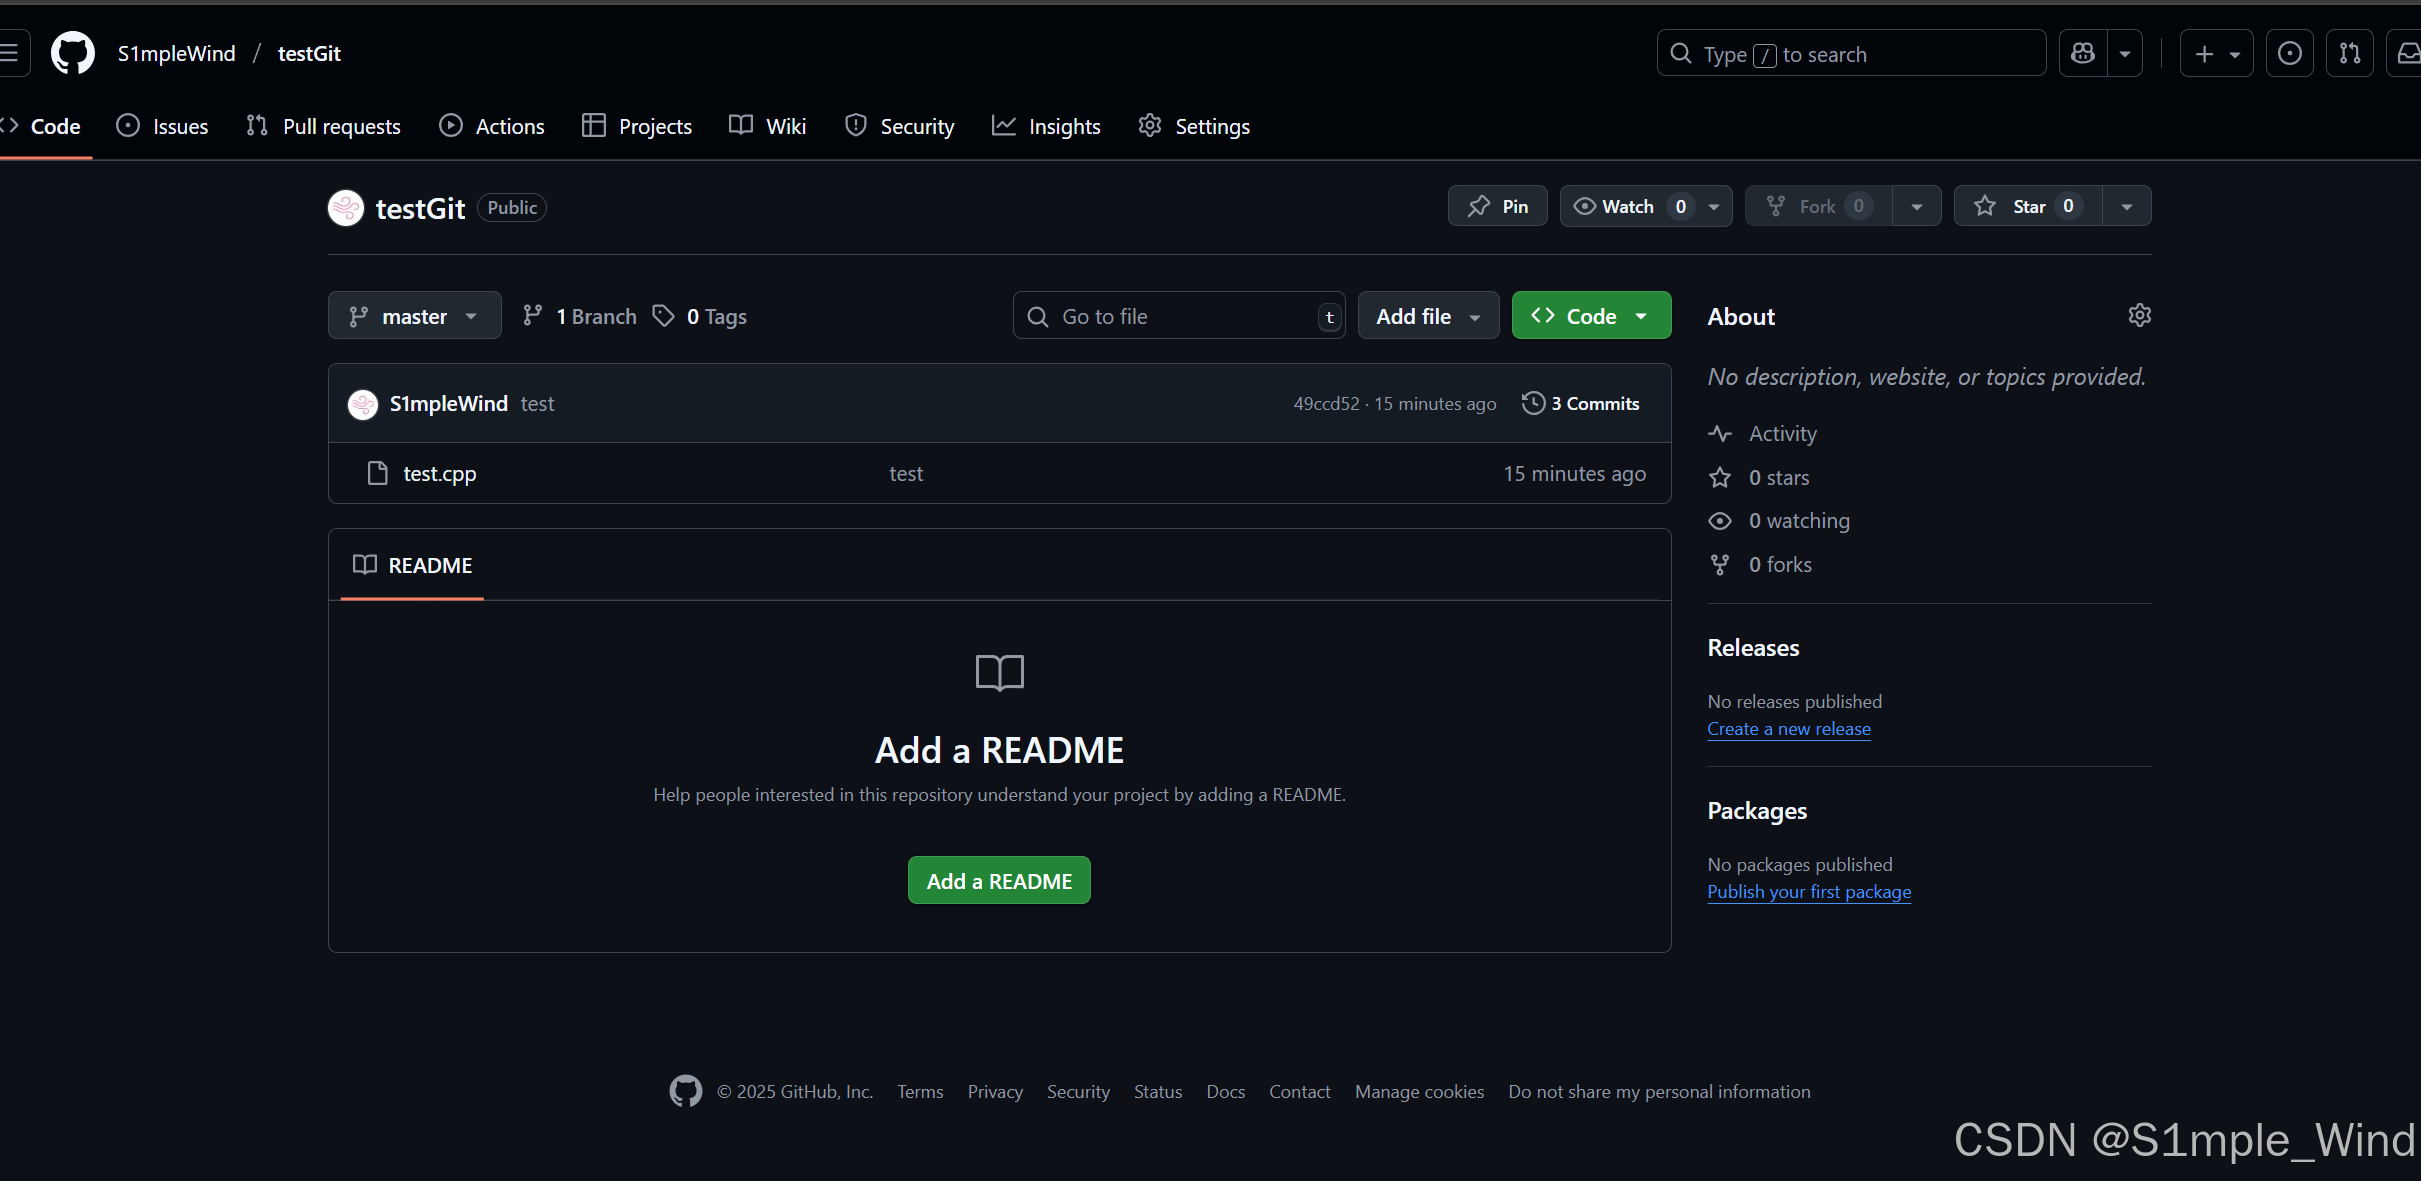Switch to the Pull requests tab
The width and height of the screenshot is (2421, 1181).
point(323,126)
